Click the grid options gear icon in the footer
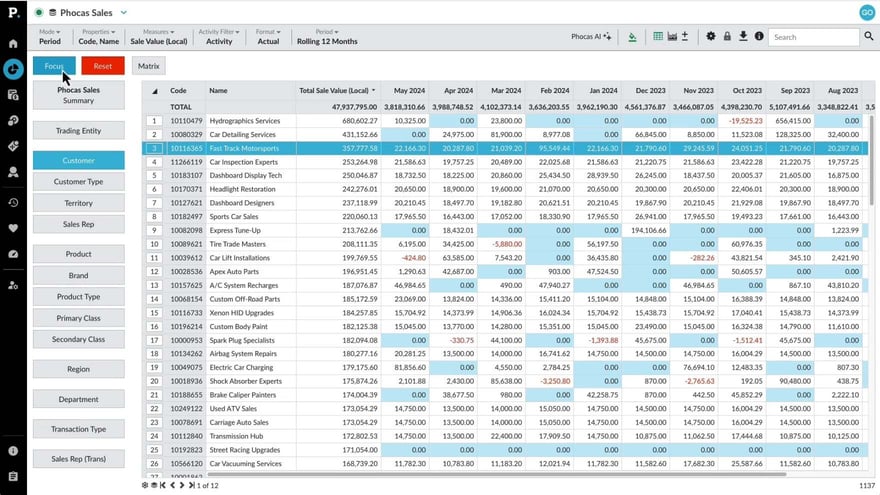This screenshot has height=495, width=880. point(145,485)
